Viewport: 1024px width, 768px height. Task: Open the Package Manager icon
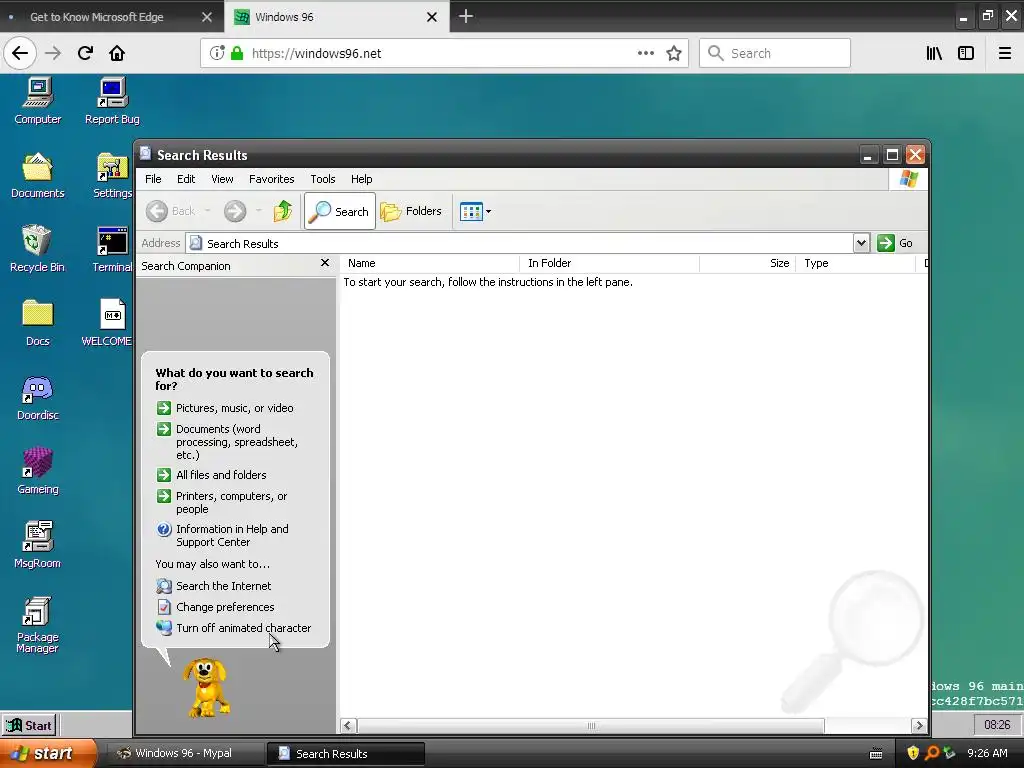(37, 624)
